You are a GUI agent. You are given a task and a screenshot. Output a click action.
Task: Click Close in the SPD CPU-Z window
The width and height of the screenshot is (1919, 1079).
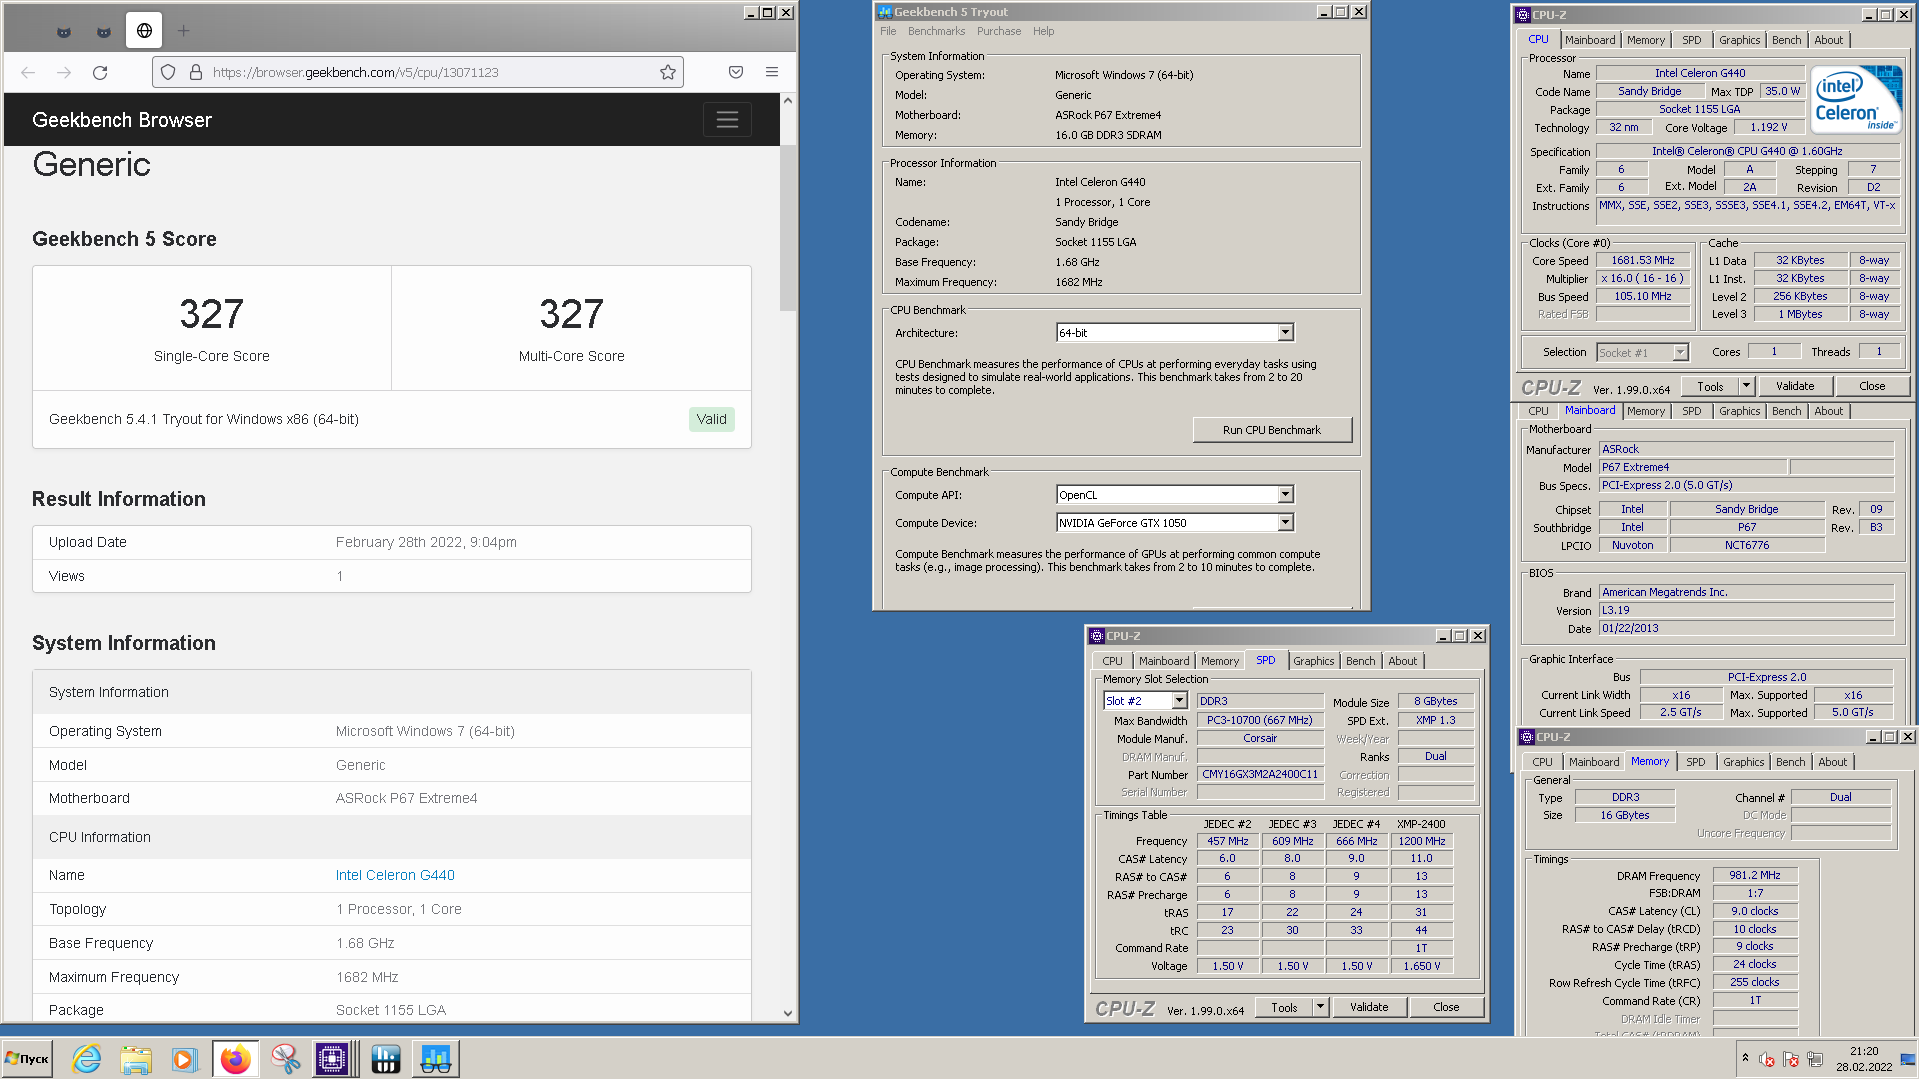pos(1446,1007)
